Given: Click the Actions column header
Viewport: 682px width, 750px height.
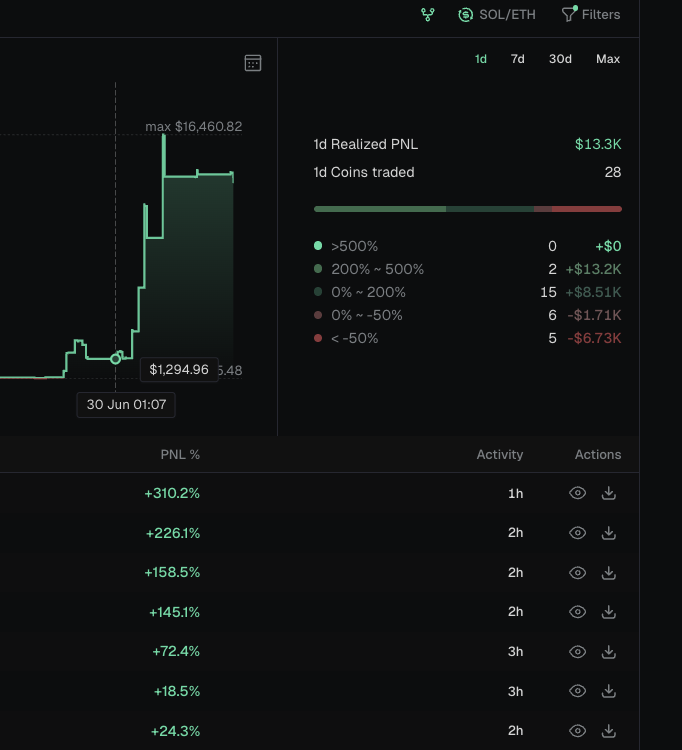Looking at the screenshot, I should pos(598,454).
